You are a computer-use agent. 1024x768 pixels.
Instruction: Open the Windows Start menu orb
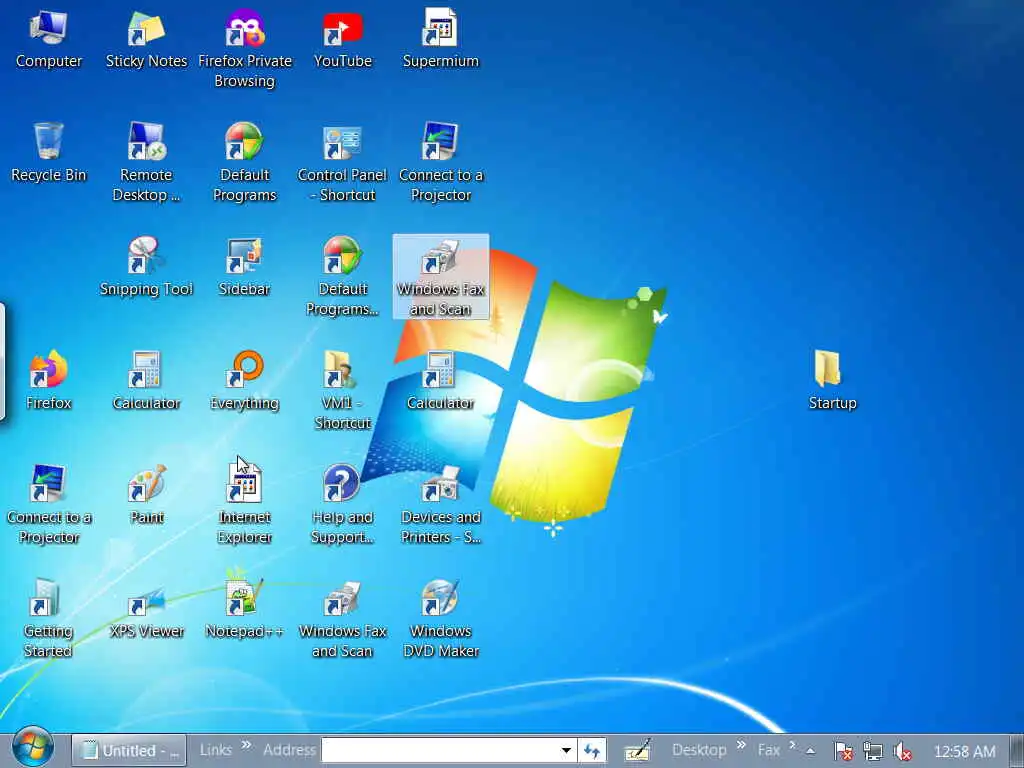[32, 748]
